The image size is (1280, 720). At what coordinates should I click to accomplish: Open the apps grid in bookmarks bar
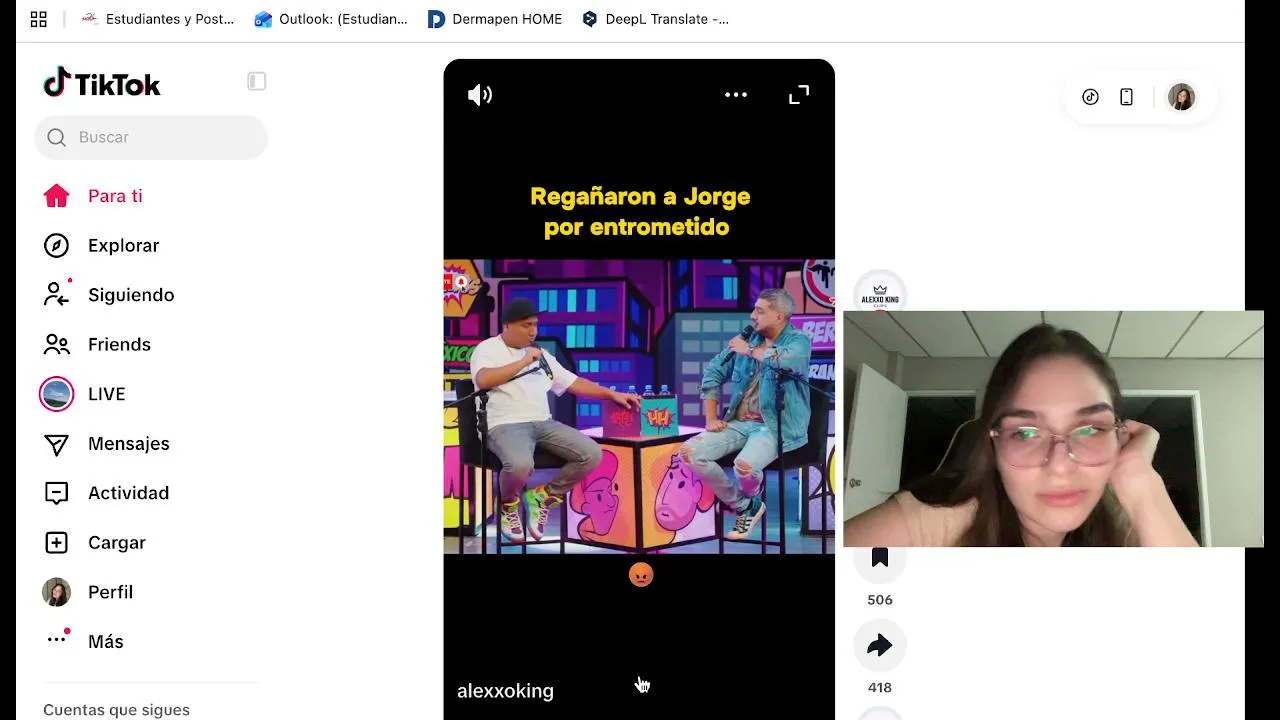[x=39, y=19]
